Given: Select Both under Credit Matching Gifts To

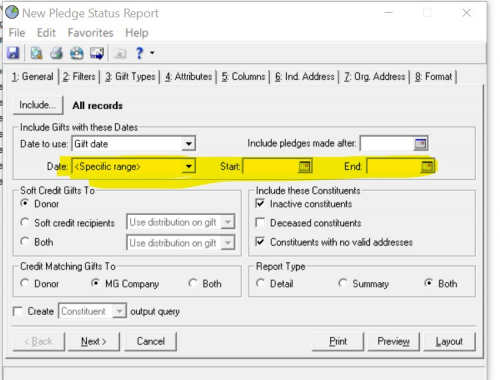Looking at the screenshot, I should tap(193, 283).
